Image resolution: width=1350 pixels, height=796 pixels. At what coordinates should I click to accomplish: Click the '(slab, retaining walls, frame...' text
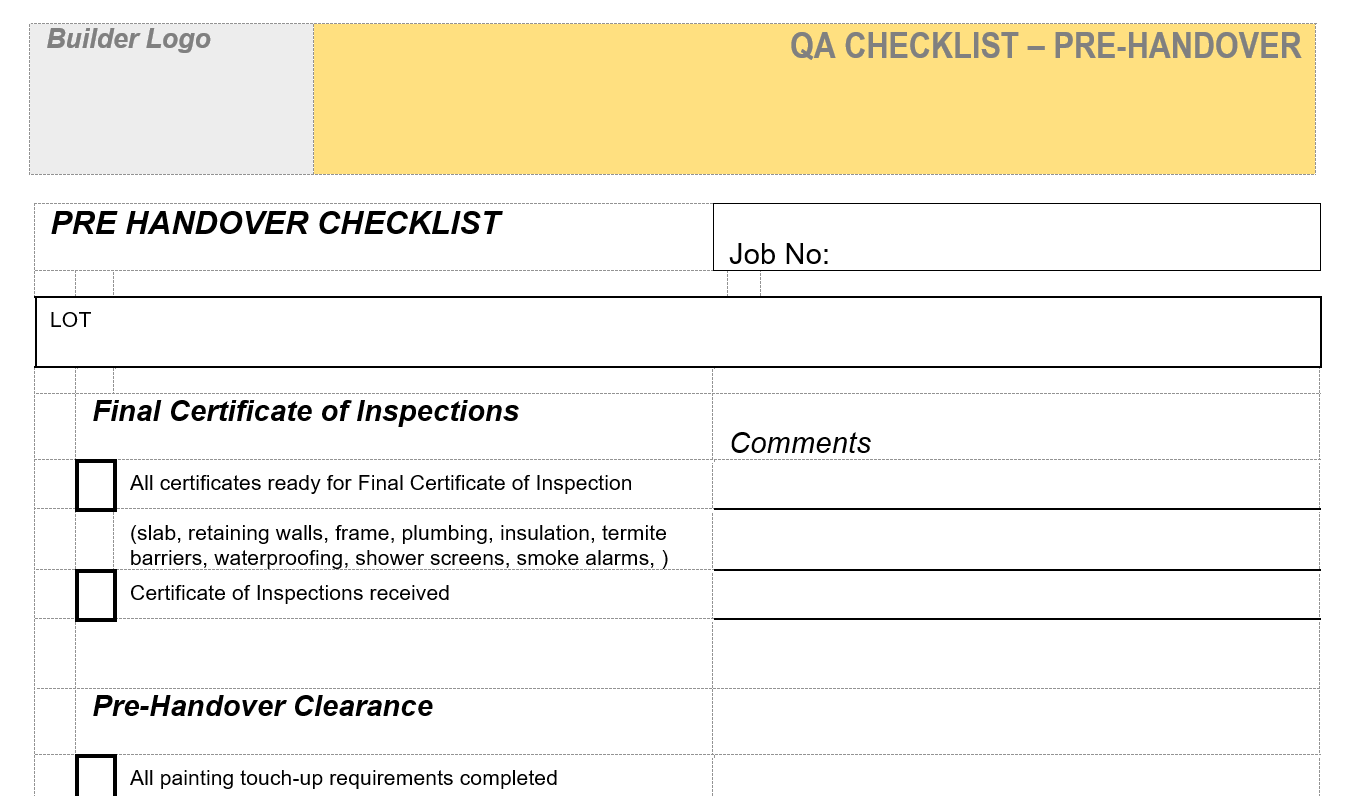(399, 545)
